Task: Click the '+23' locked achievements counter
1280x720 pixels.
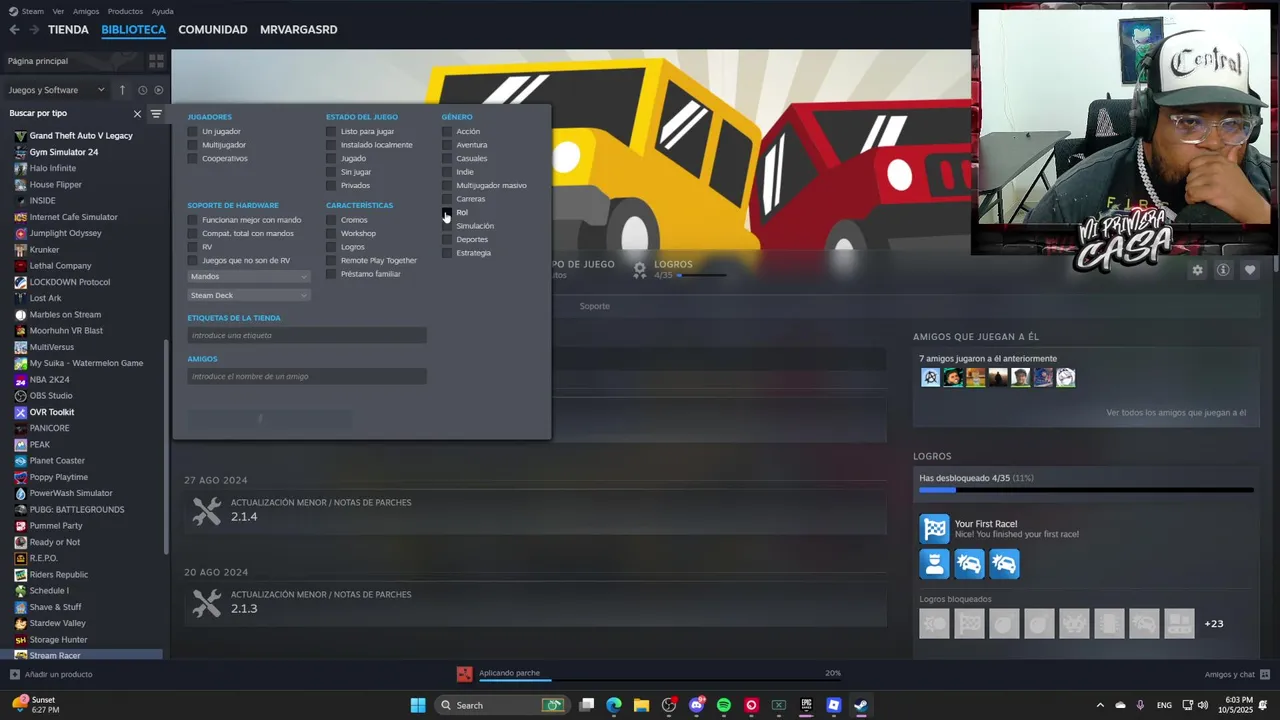Action: click(x=1213, y=623)
